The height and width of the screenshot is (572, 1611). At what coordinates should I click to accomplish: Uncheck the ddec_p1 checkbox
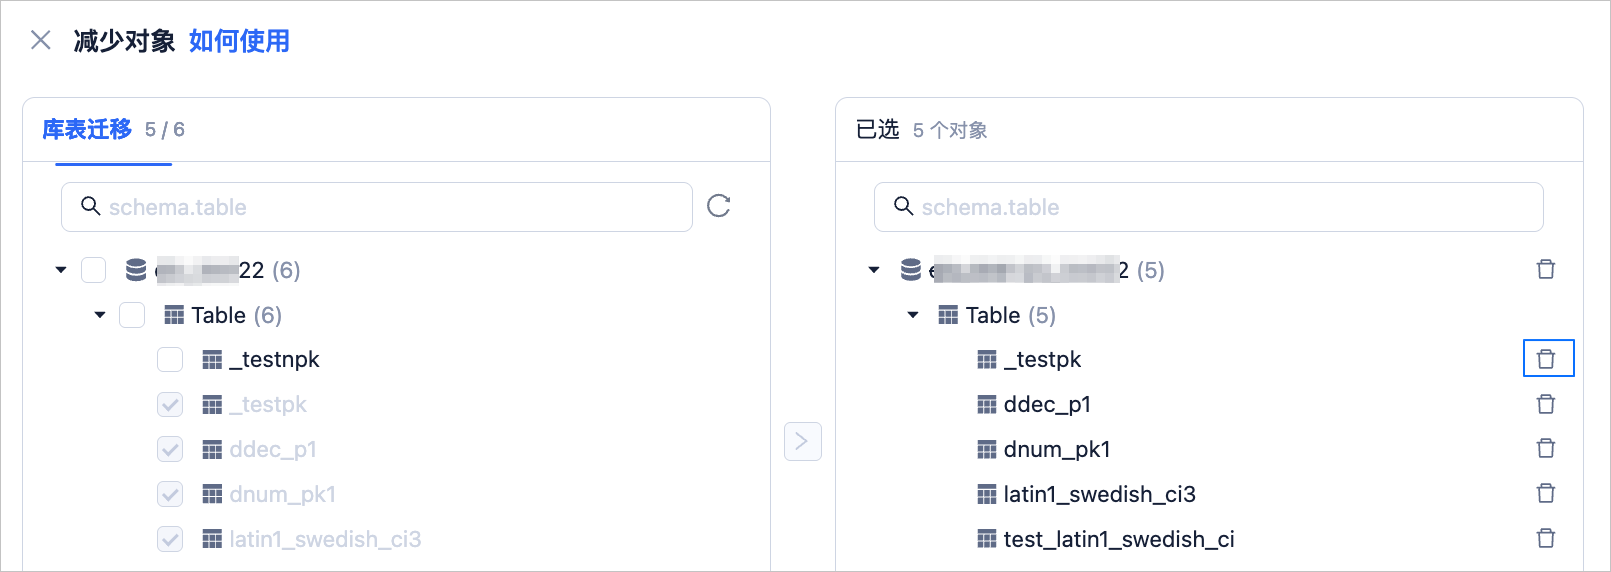(170, 449)
